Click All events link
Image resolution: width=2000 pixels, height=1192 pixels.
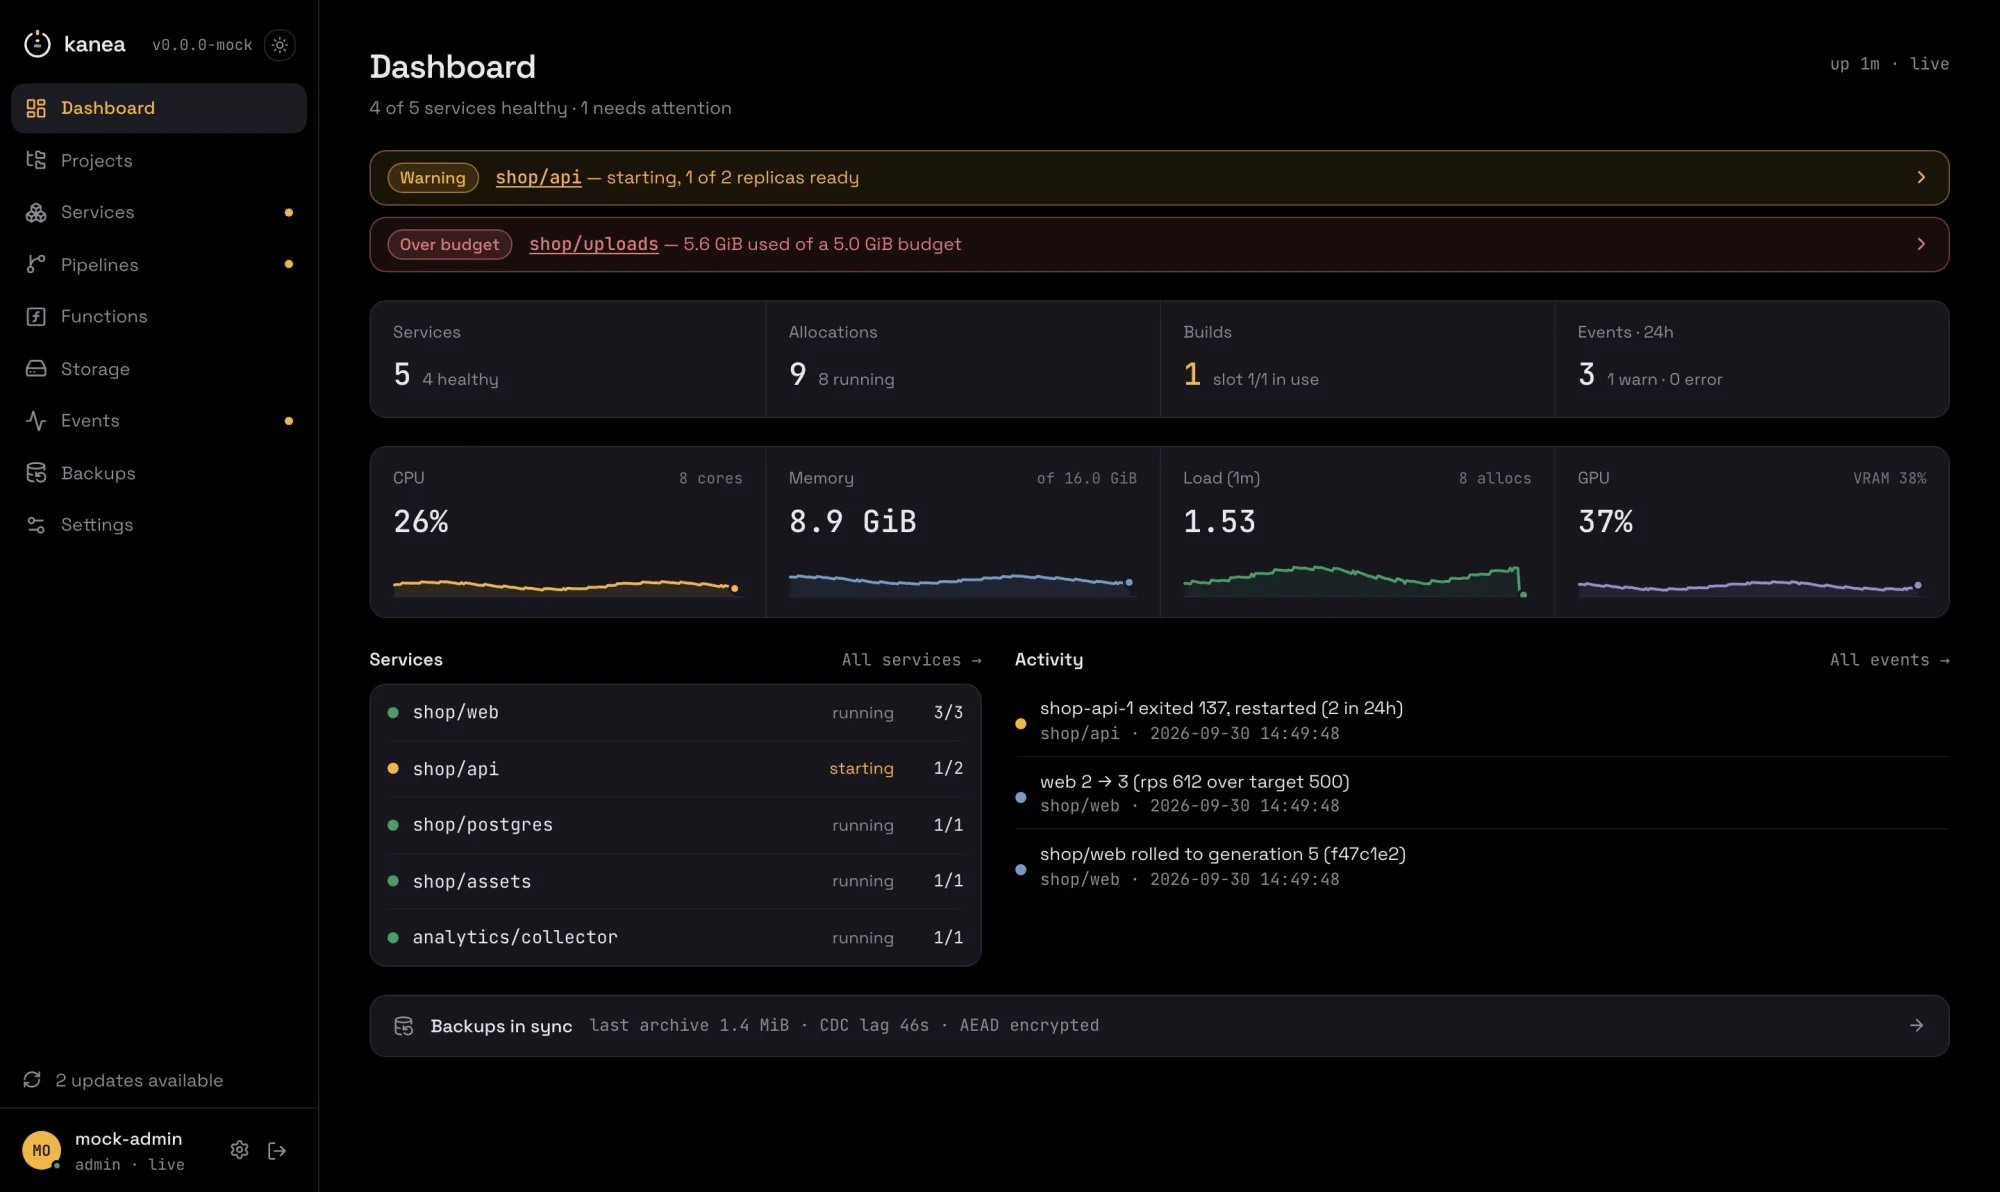pos(1890,660)
